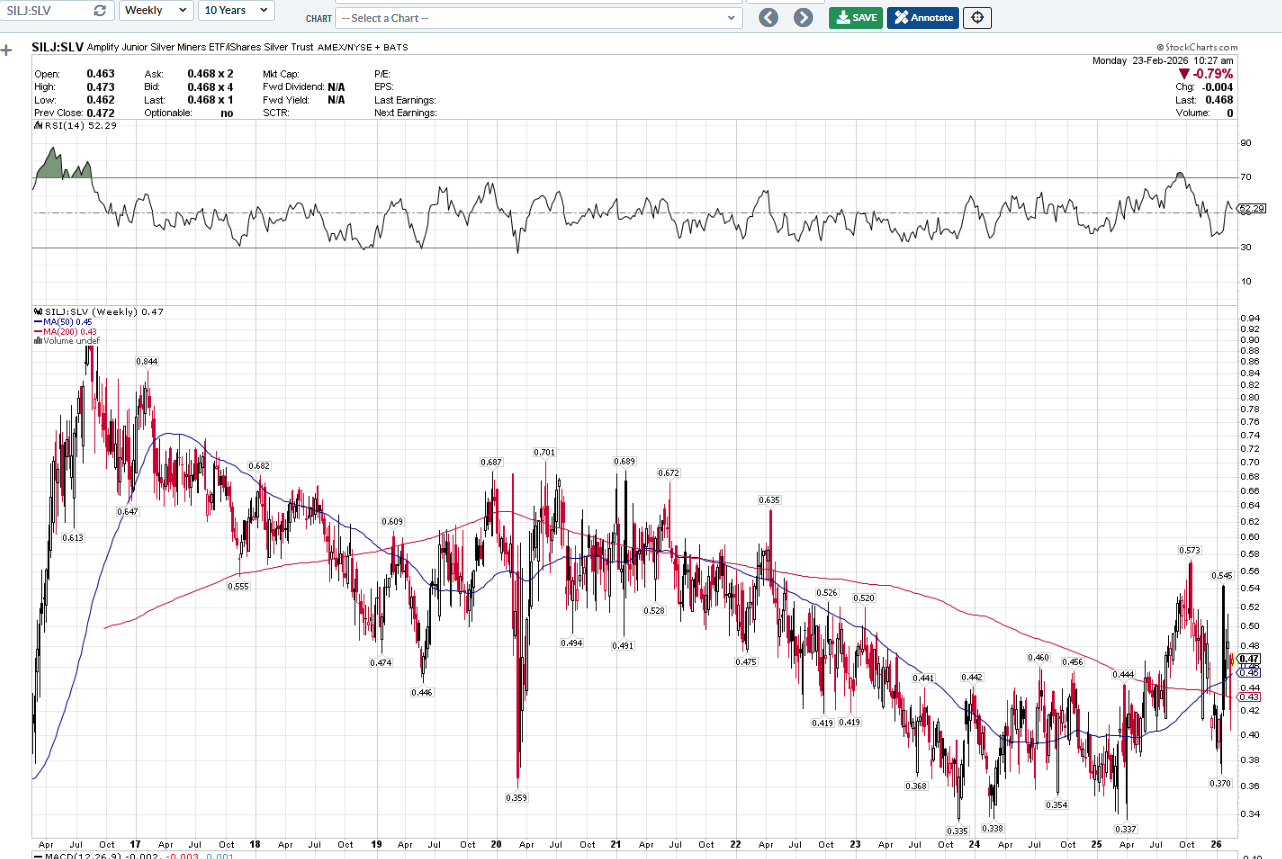Click the 0.573 peak price label
The height and width of the screenshot is (859, 1282).
click(1189, 550)
